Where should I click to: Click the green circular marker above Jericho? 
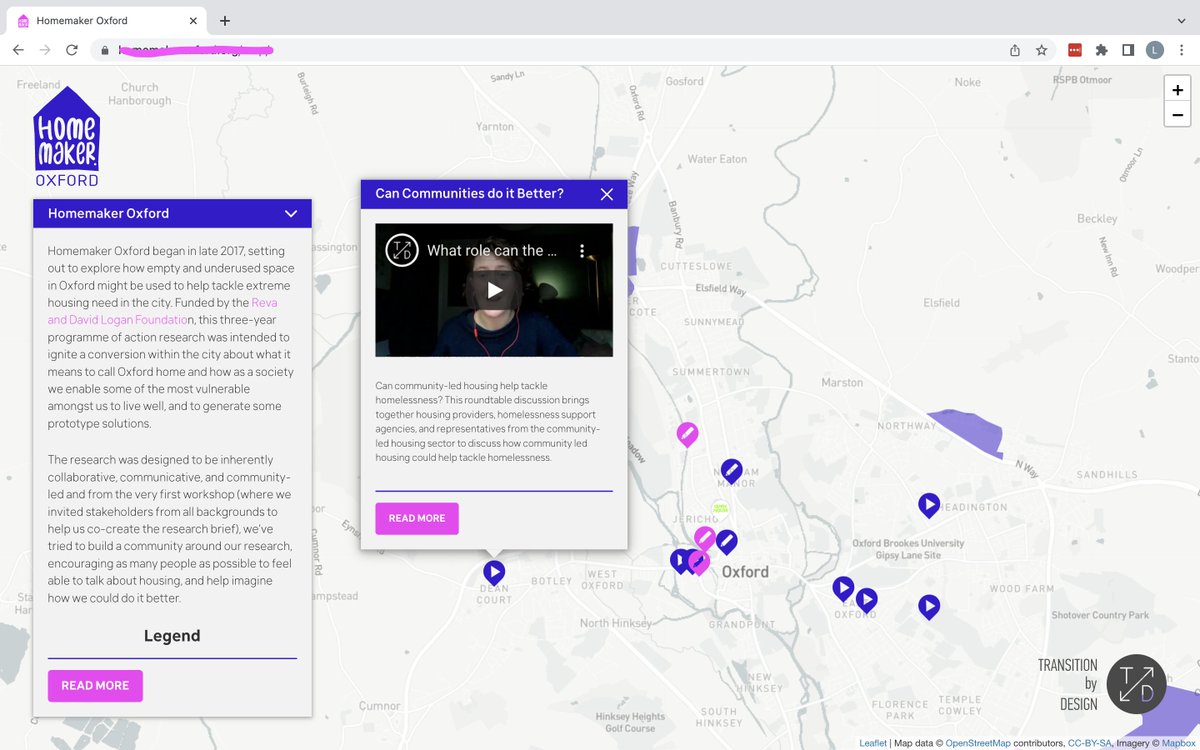point(720,508)
